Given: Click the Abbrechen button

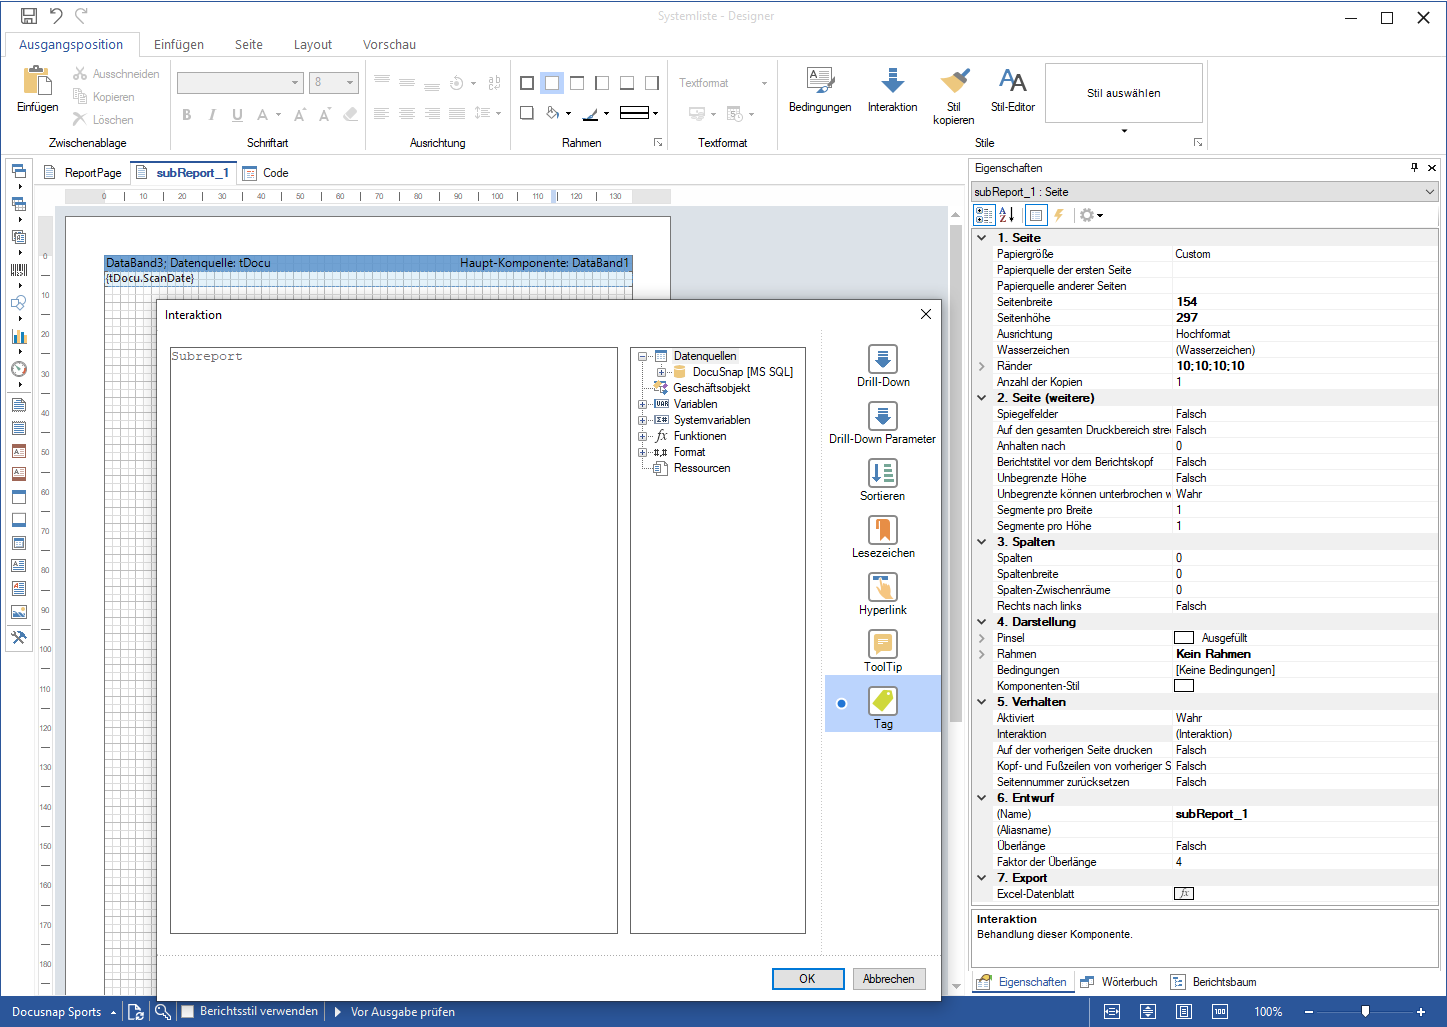Looking at the screenshot, I should [x=889, y=979].
